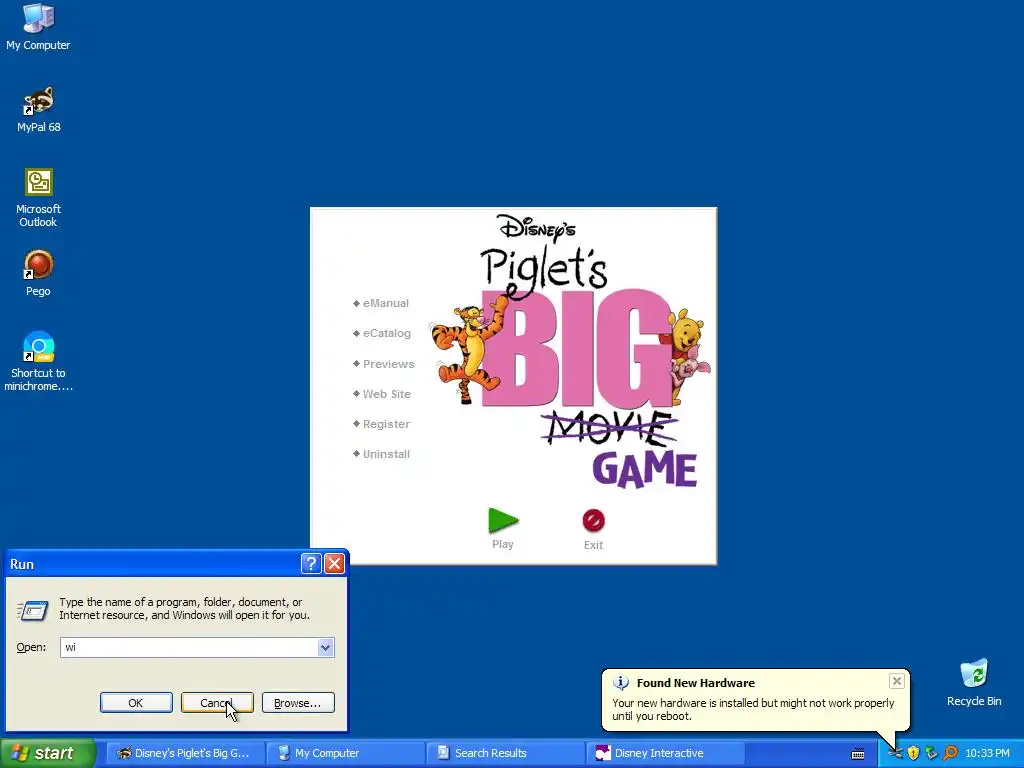The height and width of the screenshot is (768, 1024).
Task: Click the green Play arrow in game launcher
Action: 503,520
